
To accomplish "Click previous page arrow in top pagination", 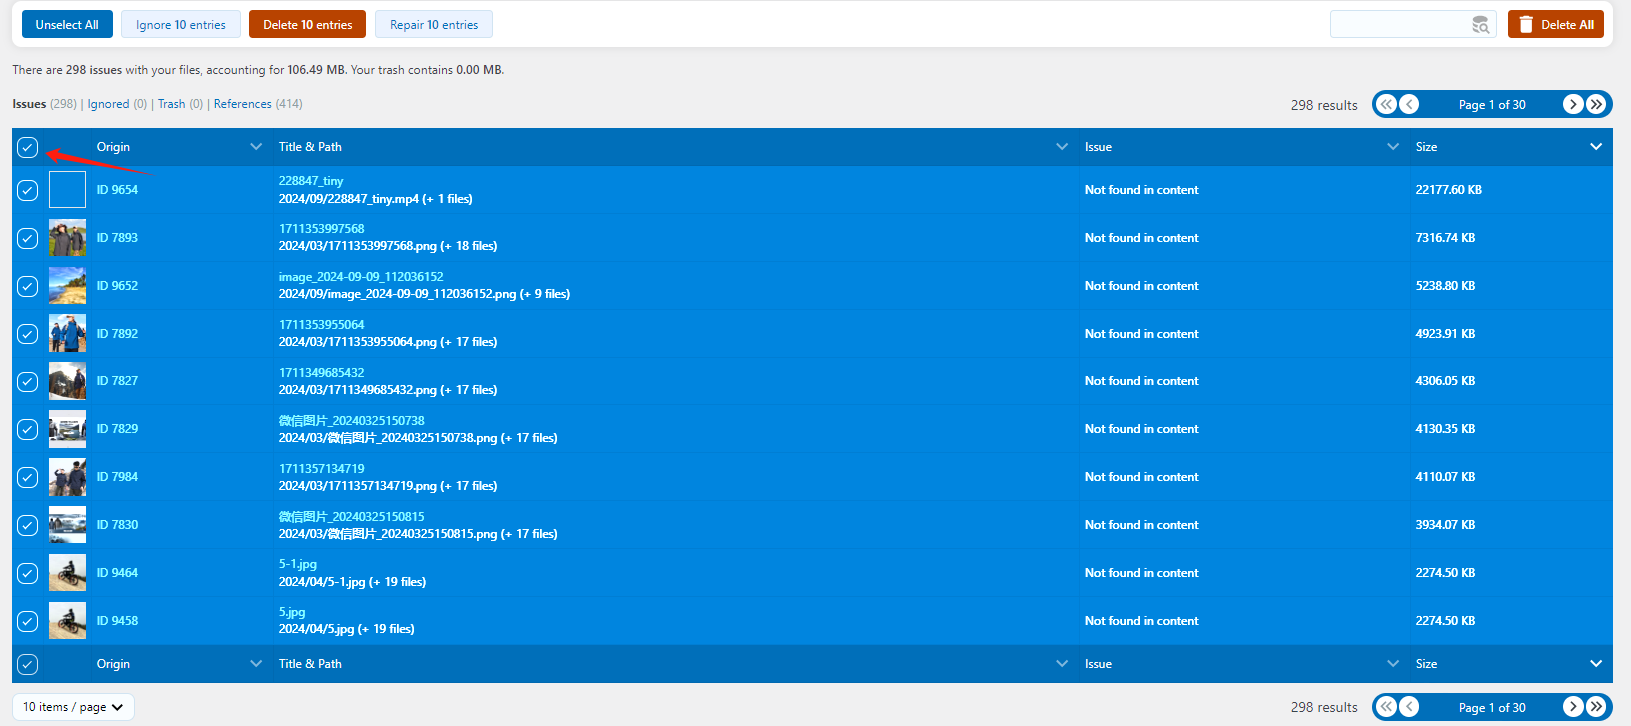I will point(1409,104).
